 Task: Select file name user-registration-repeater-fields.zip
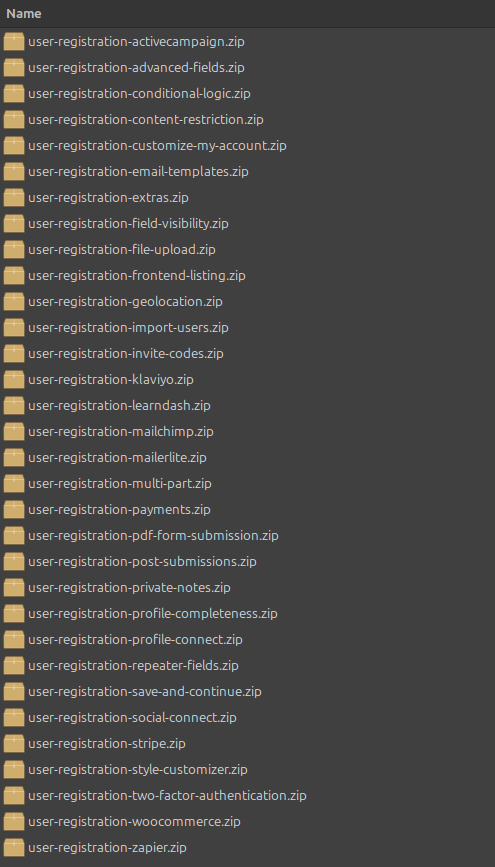[133, 665]
